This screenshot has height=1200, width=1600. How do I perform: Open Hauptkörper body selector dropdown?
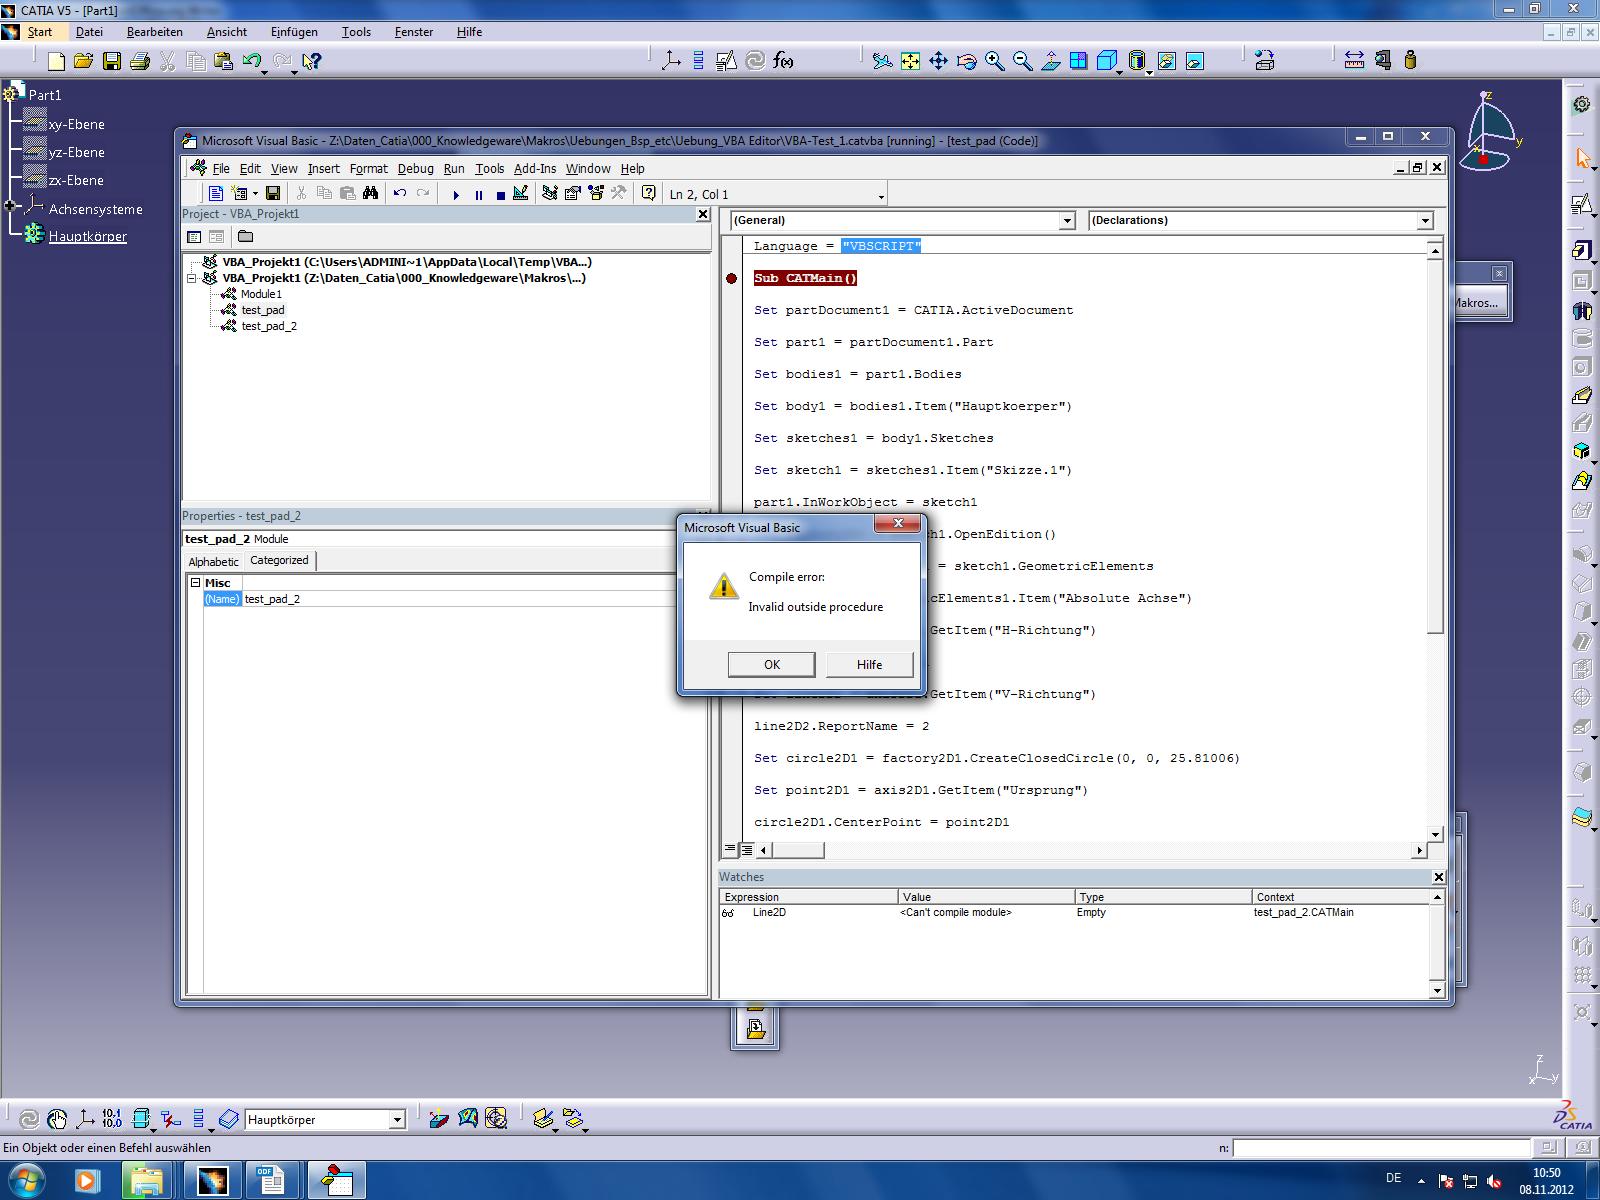coord(397,1120)
